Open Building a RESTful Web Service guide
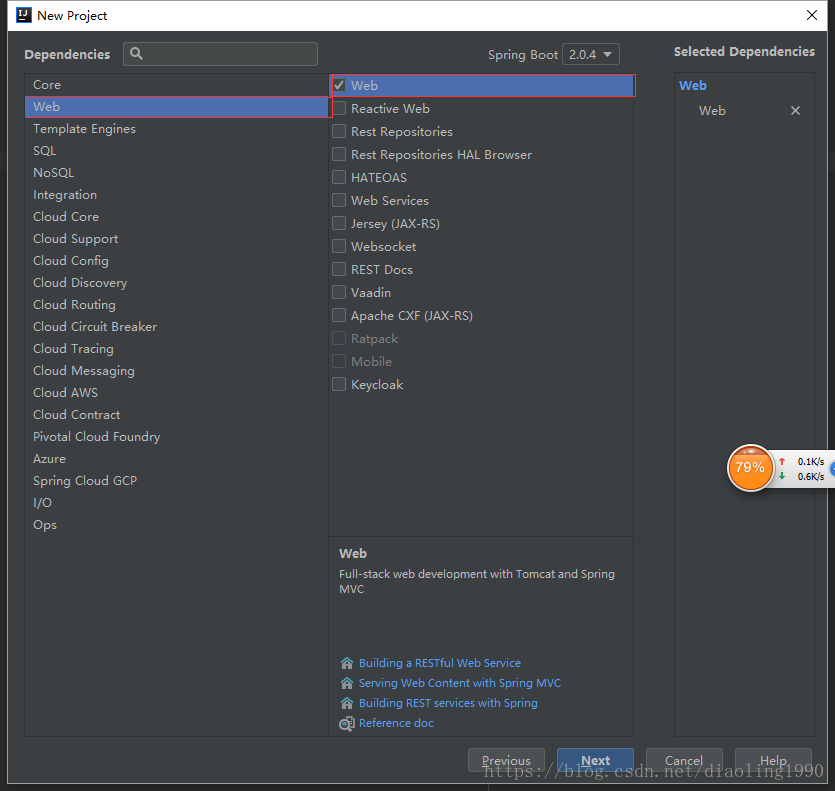Viewport: 835px width, 791px height. click(x=439, y=663)
